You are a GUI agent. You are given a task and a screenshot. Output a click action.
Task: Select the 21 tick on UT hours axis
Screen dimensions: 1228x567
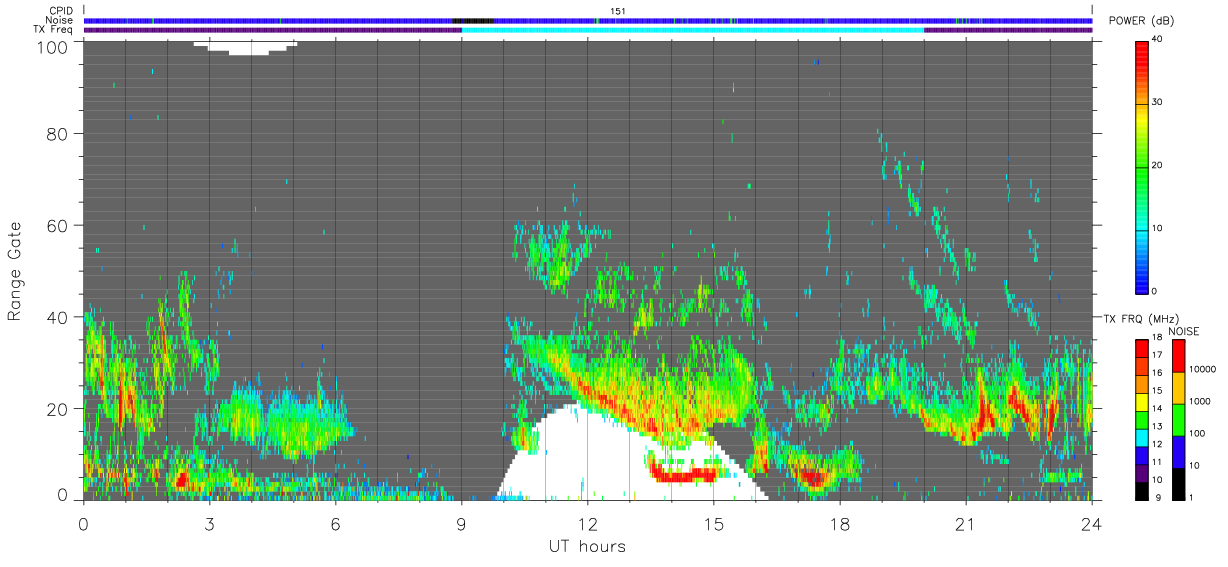[966, 524]
